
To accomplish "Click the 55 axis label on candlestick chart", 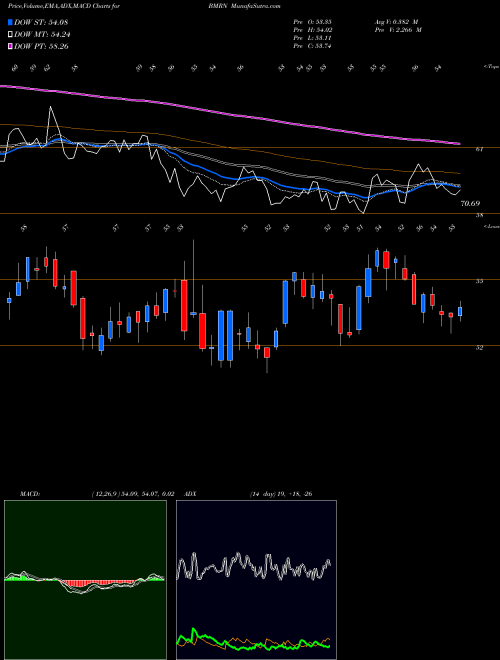I will click(479, 281).
